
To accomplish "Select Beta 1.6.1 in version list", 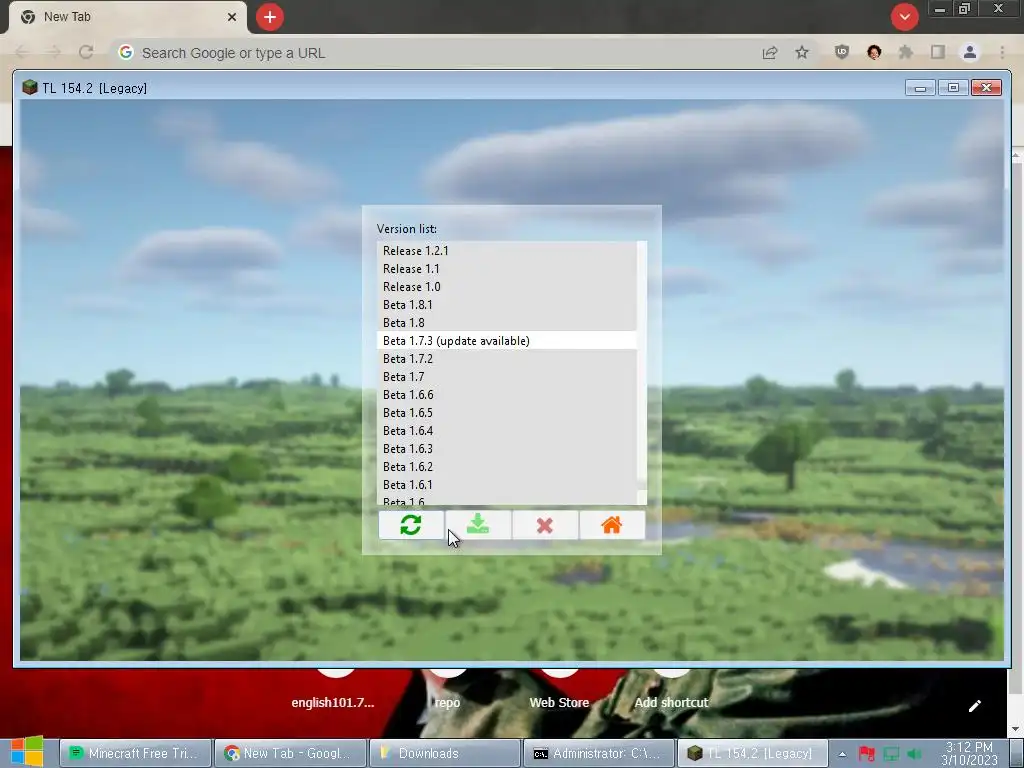I will 507,485.
